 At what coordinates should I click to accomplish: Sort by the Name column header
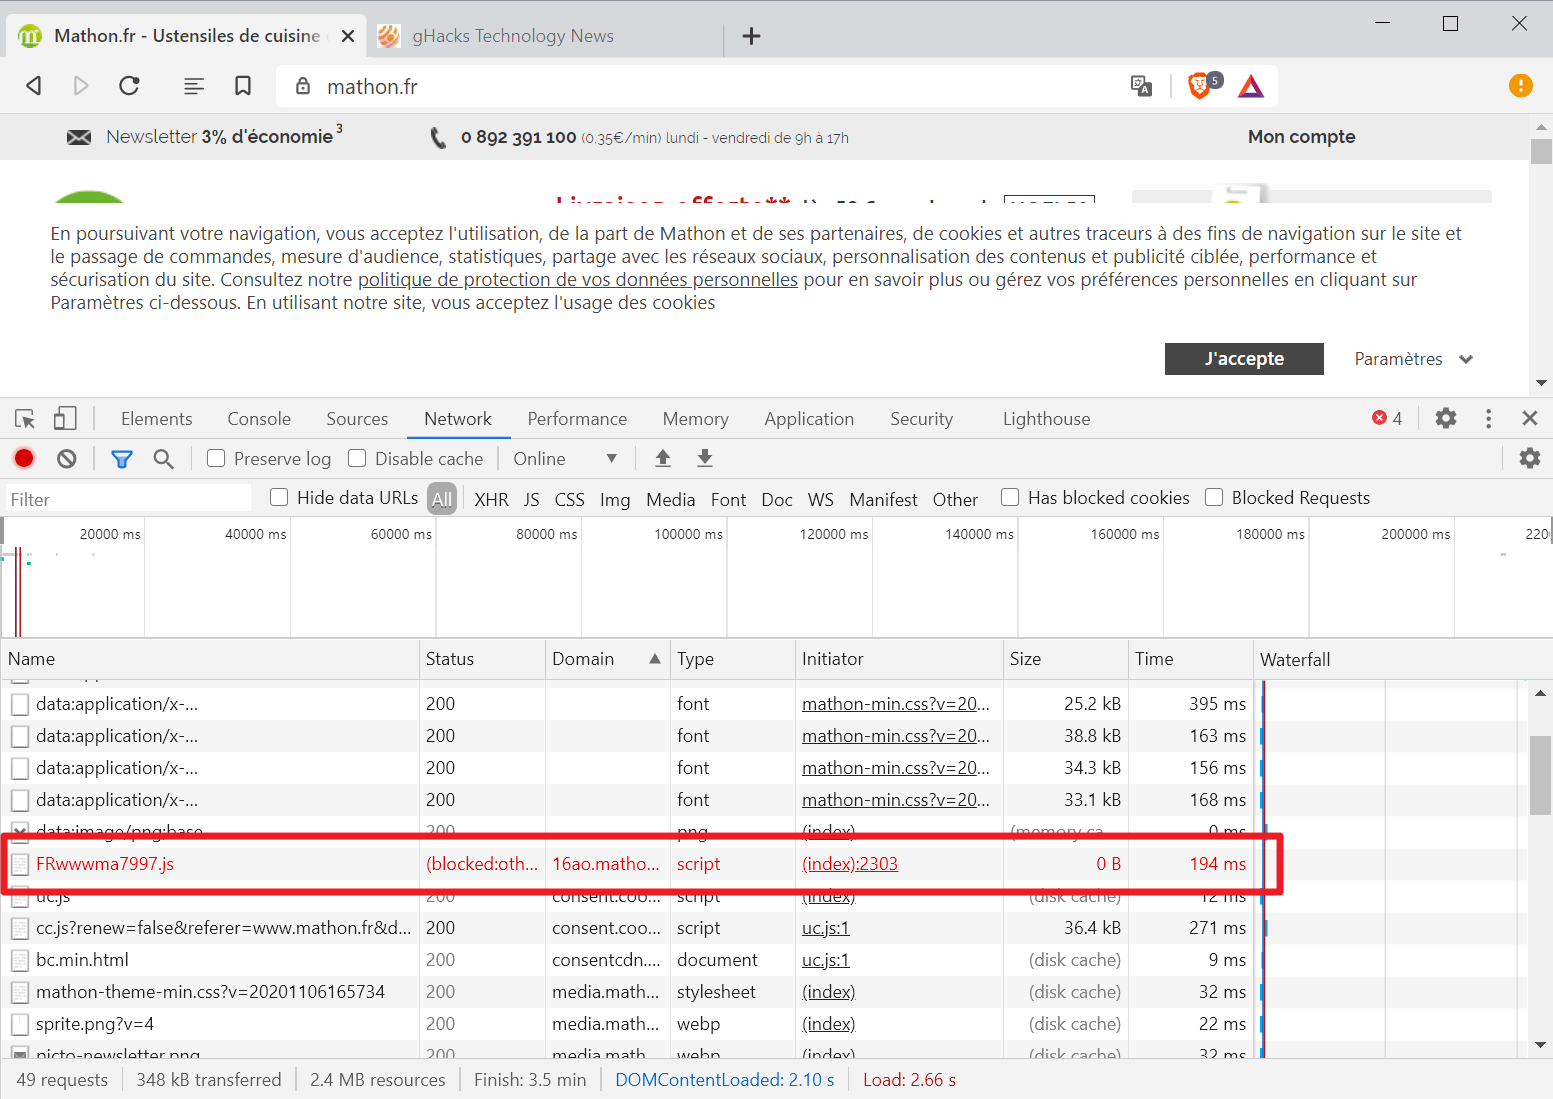click(210, 659)
